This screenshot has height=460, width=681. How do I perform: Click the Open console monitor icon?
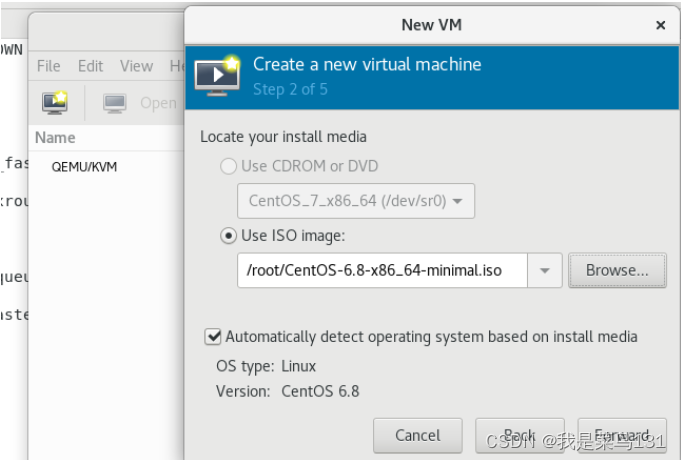tap(115, 103)
